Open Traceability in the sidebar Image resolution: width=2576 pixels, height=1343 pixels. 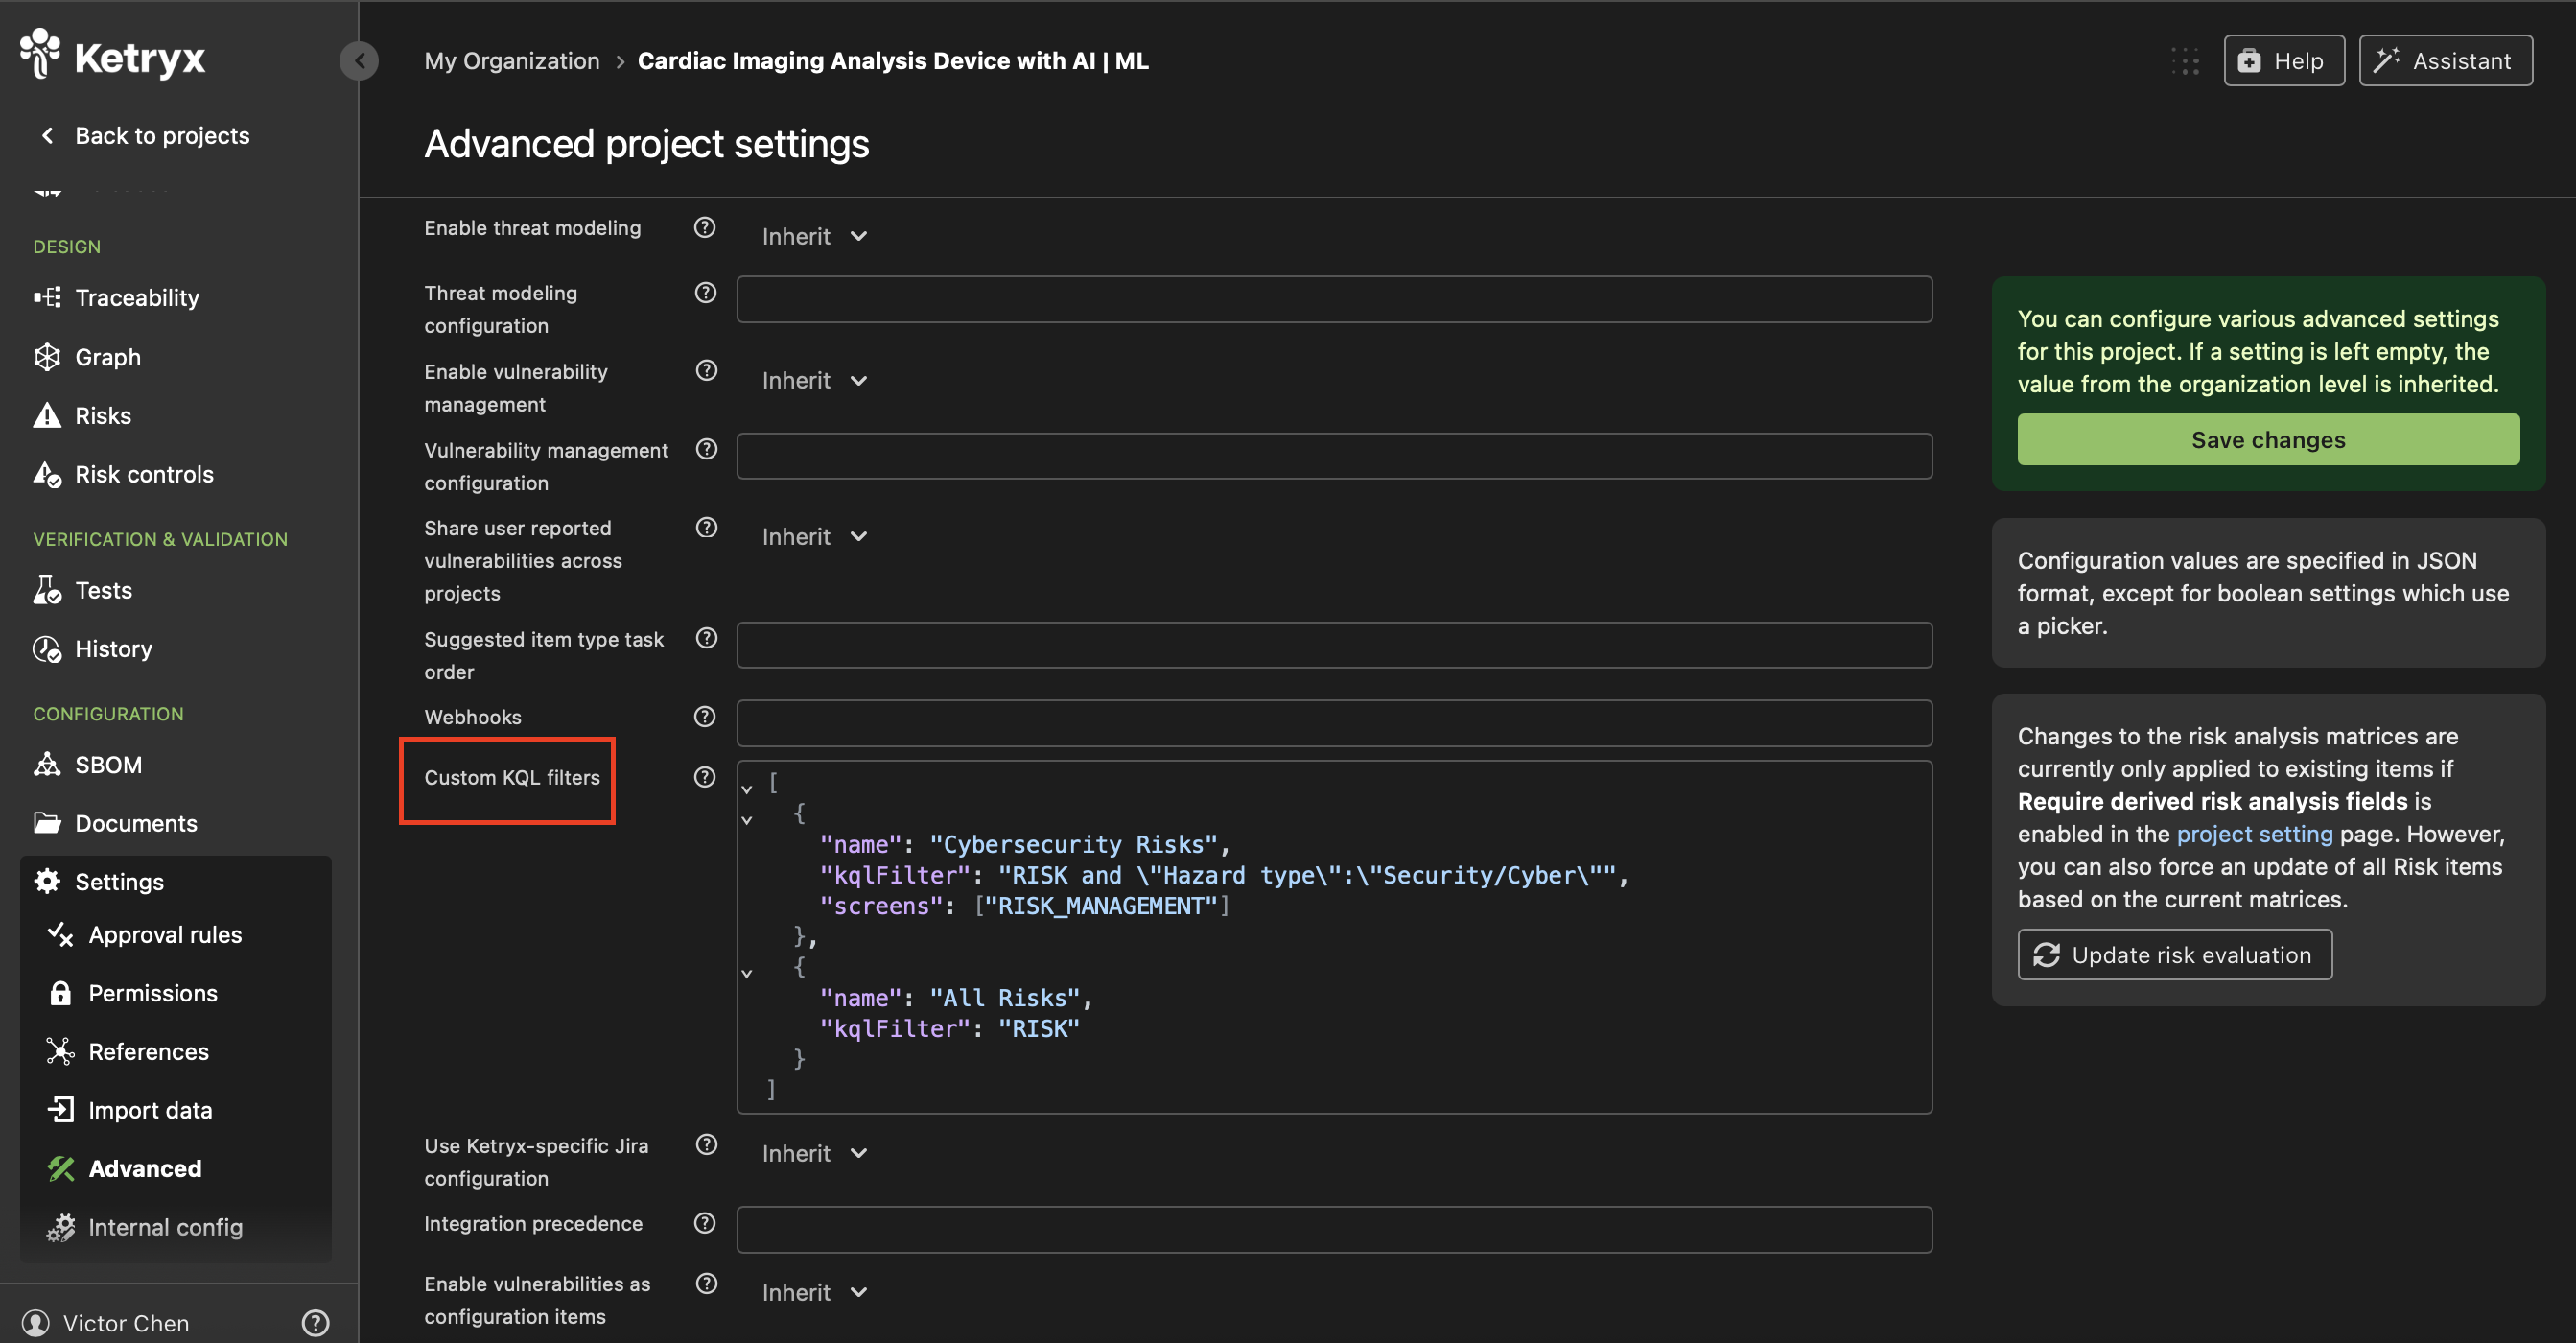coord(117,297)
